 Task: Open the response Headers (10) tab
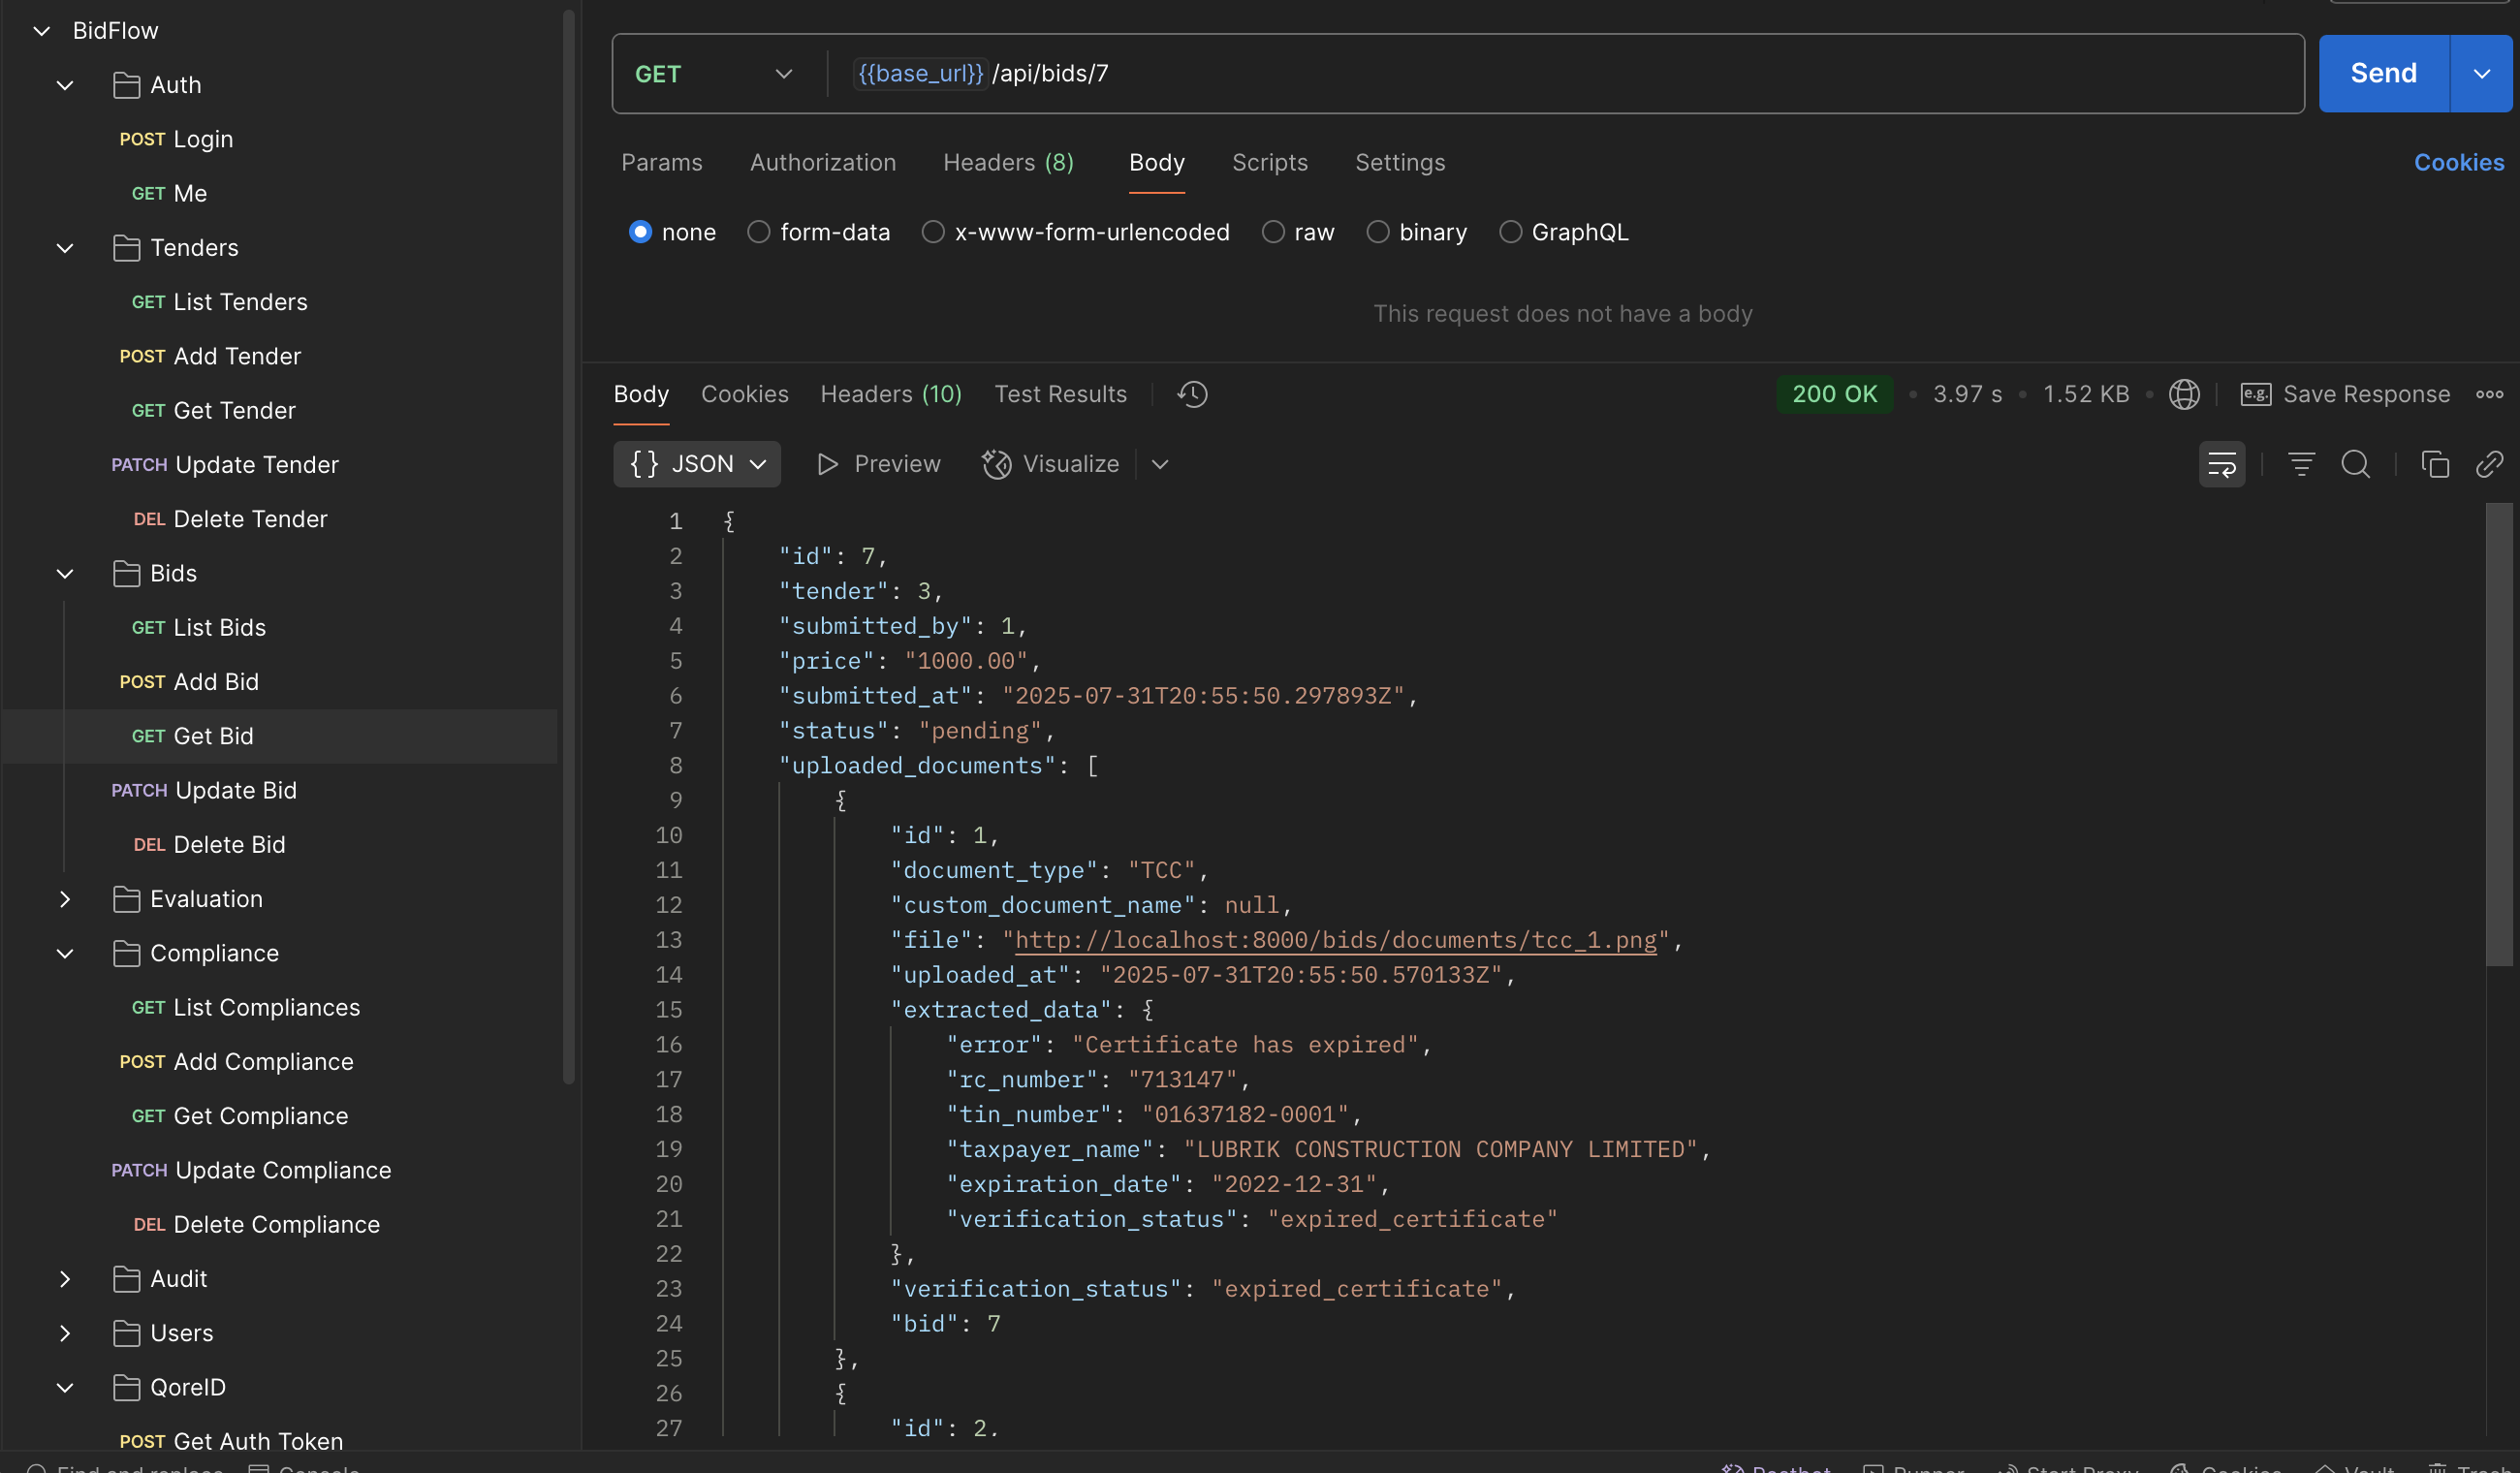(891, 394)
